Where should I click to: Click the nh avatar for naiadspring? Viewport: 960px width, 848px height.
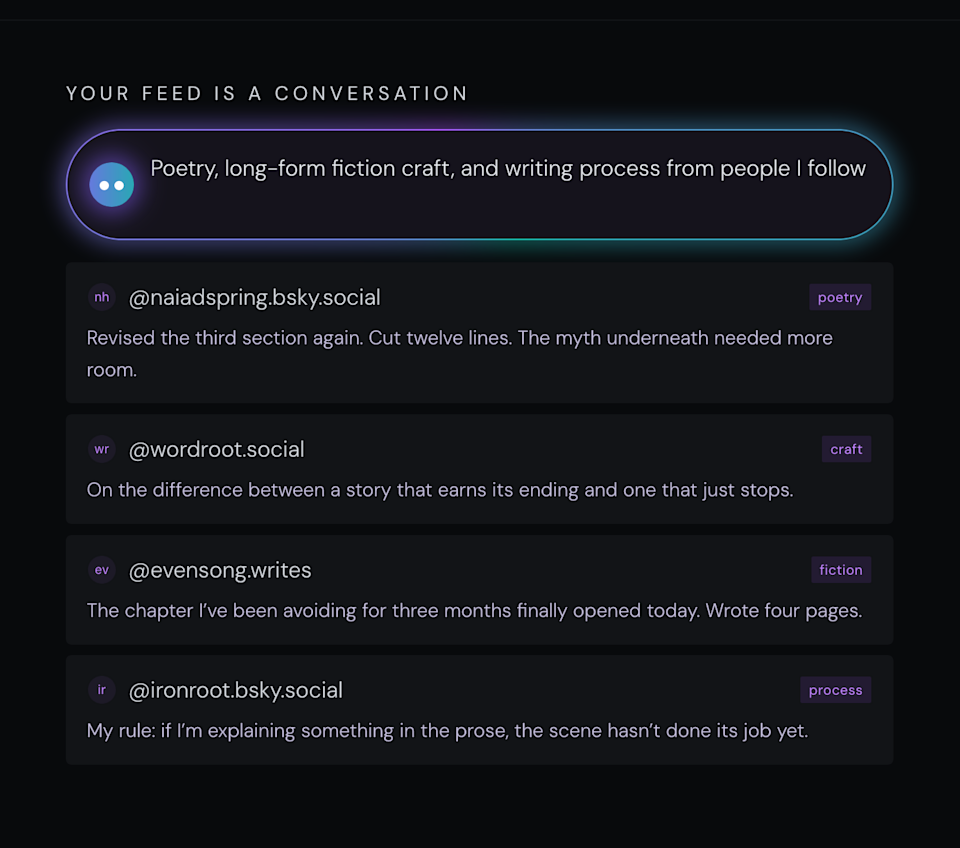pos(101,297)
